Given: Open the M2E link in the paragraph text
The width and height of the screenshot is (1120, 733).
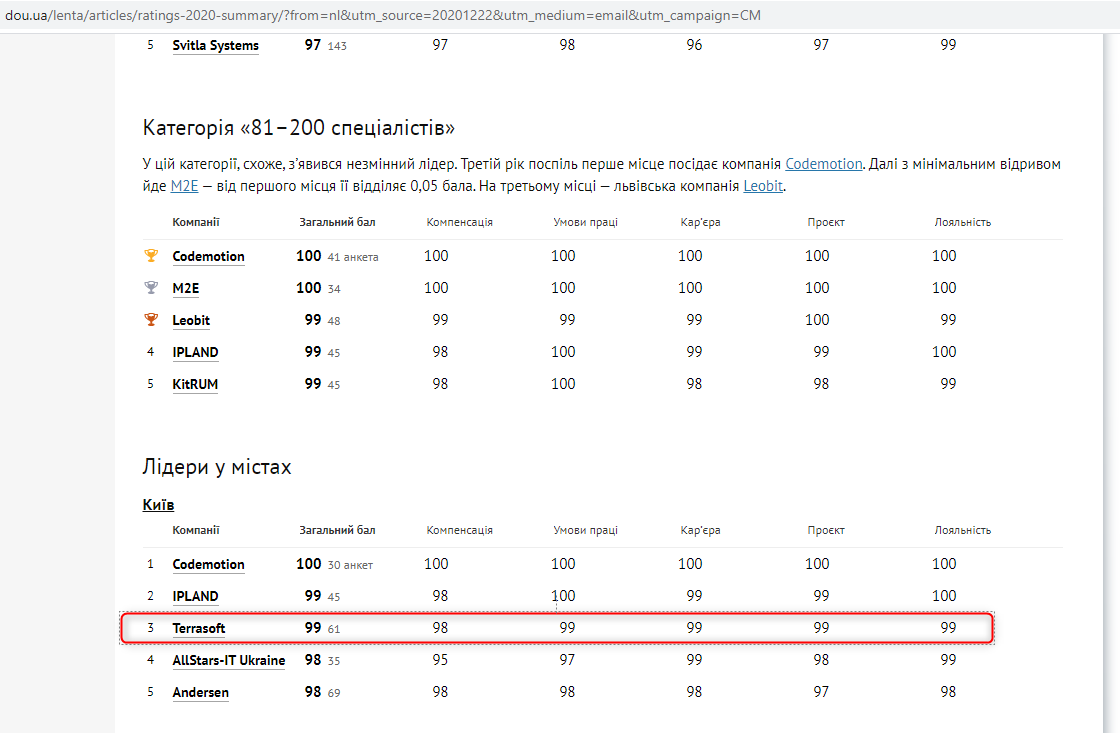Looking at the screenshot, I should tap(184, 186).
